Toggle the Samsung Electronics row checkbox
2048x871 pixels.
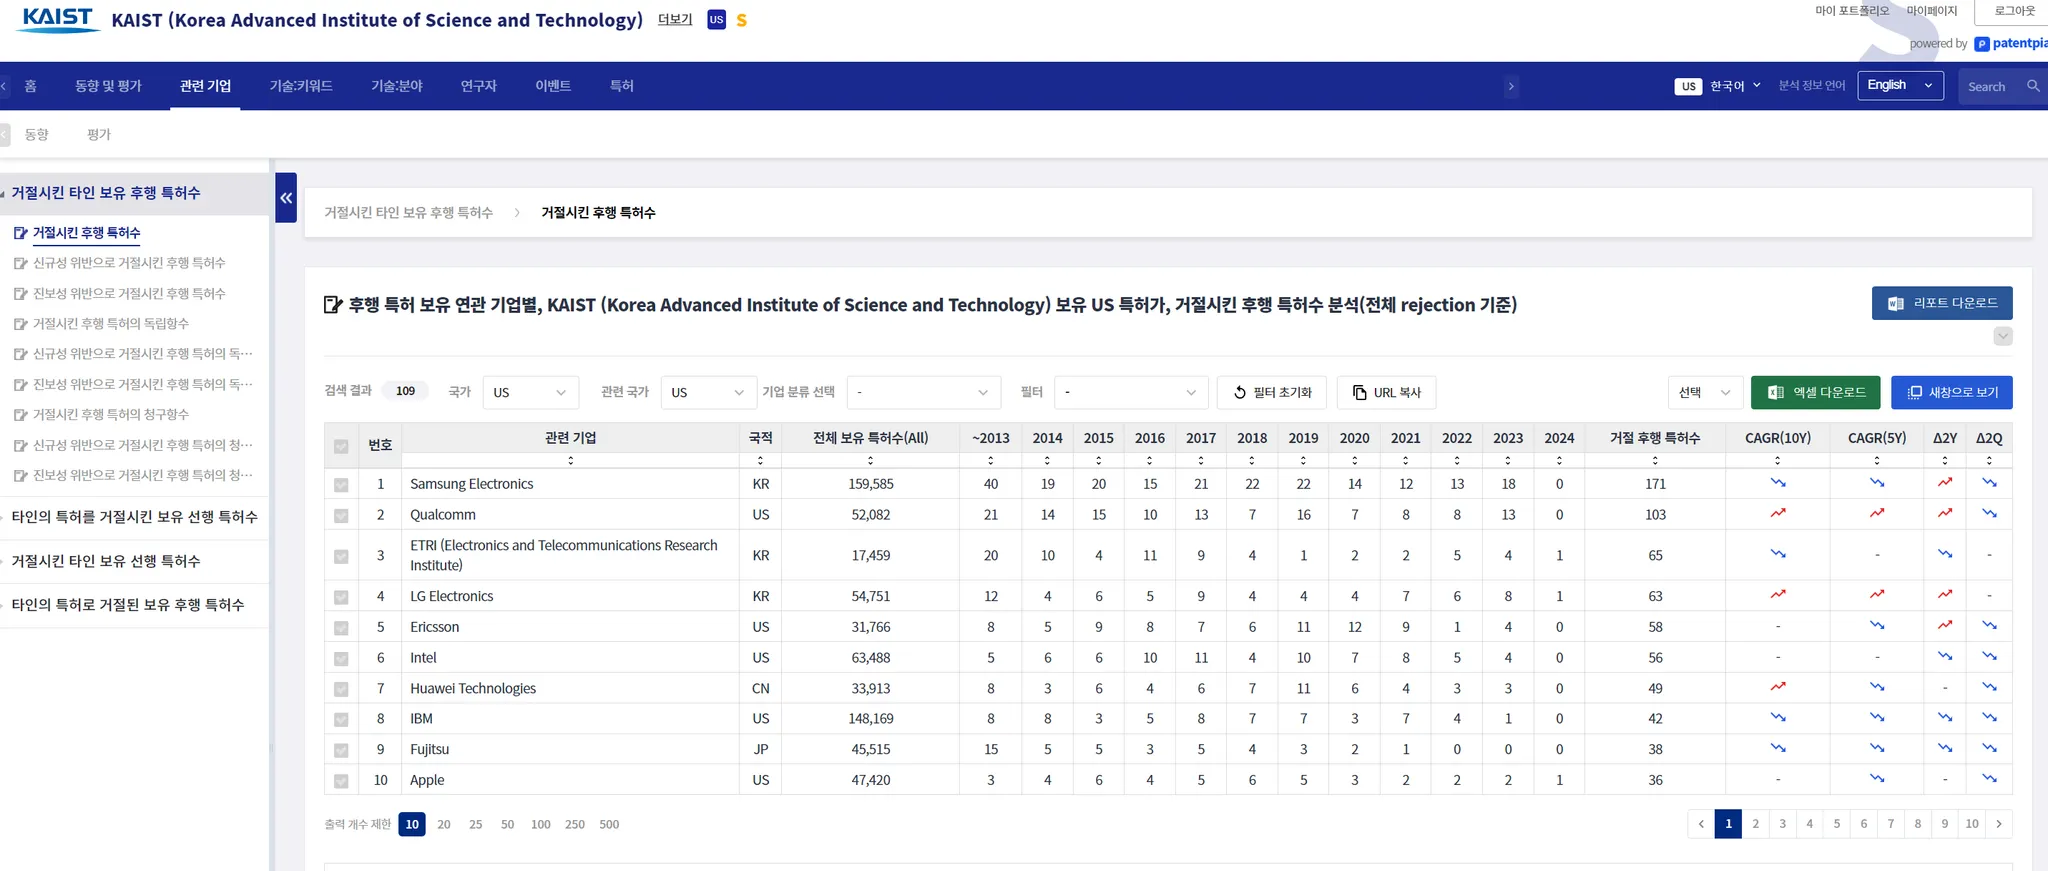(341, 485)
